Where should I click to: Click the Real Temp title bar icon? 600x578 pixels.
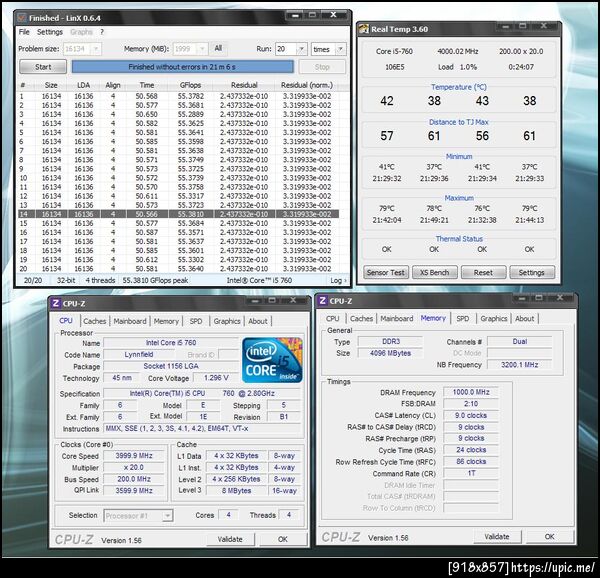(364, 29)
